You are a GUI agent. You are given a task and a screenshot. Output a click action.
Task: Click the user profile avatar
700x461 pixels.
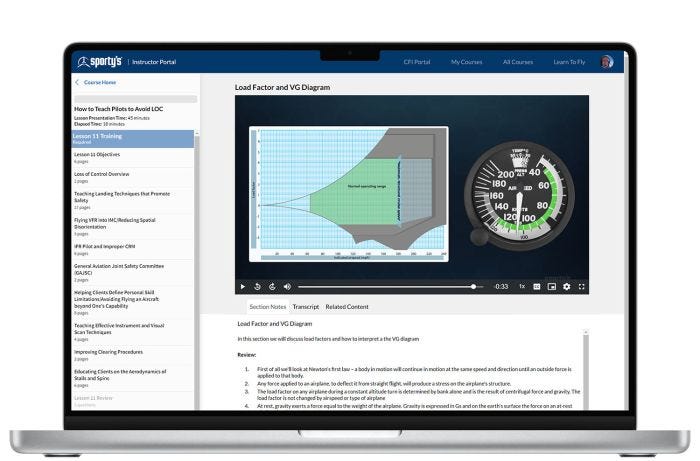(x=607, y=62)
